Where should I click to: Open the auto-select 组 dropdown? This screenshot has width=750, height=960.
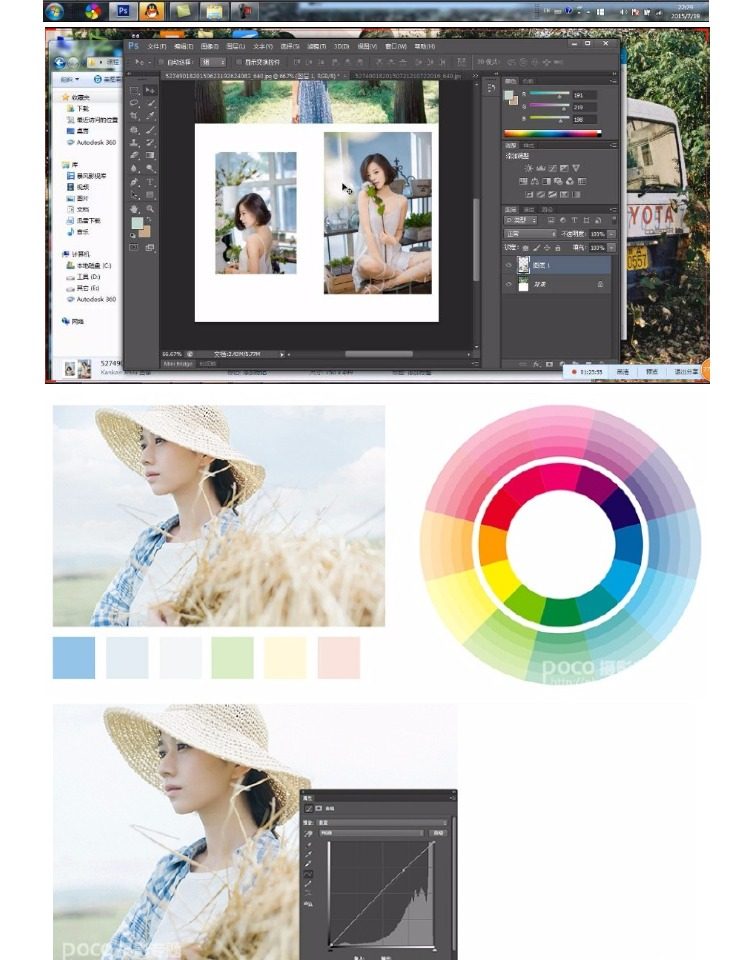[214, 62]
